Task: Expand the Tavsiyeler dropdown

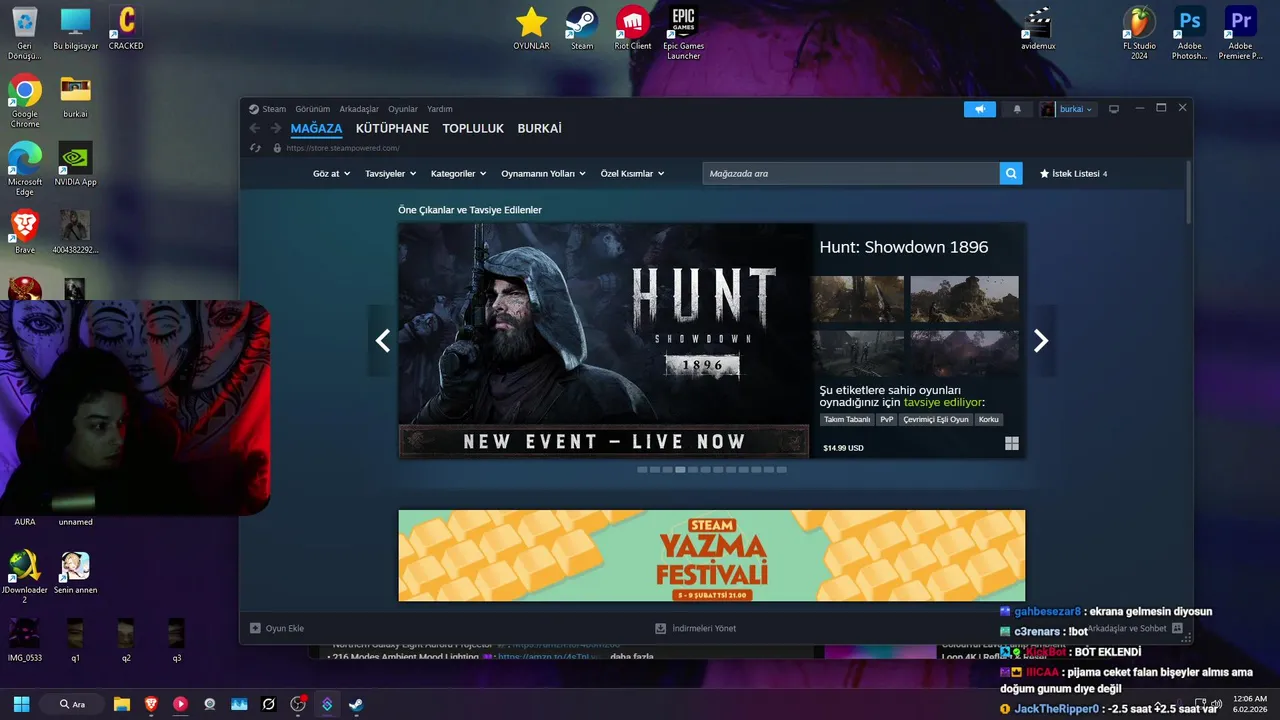Action: pyautogui.click(x=391, y=173)
